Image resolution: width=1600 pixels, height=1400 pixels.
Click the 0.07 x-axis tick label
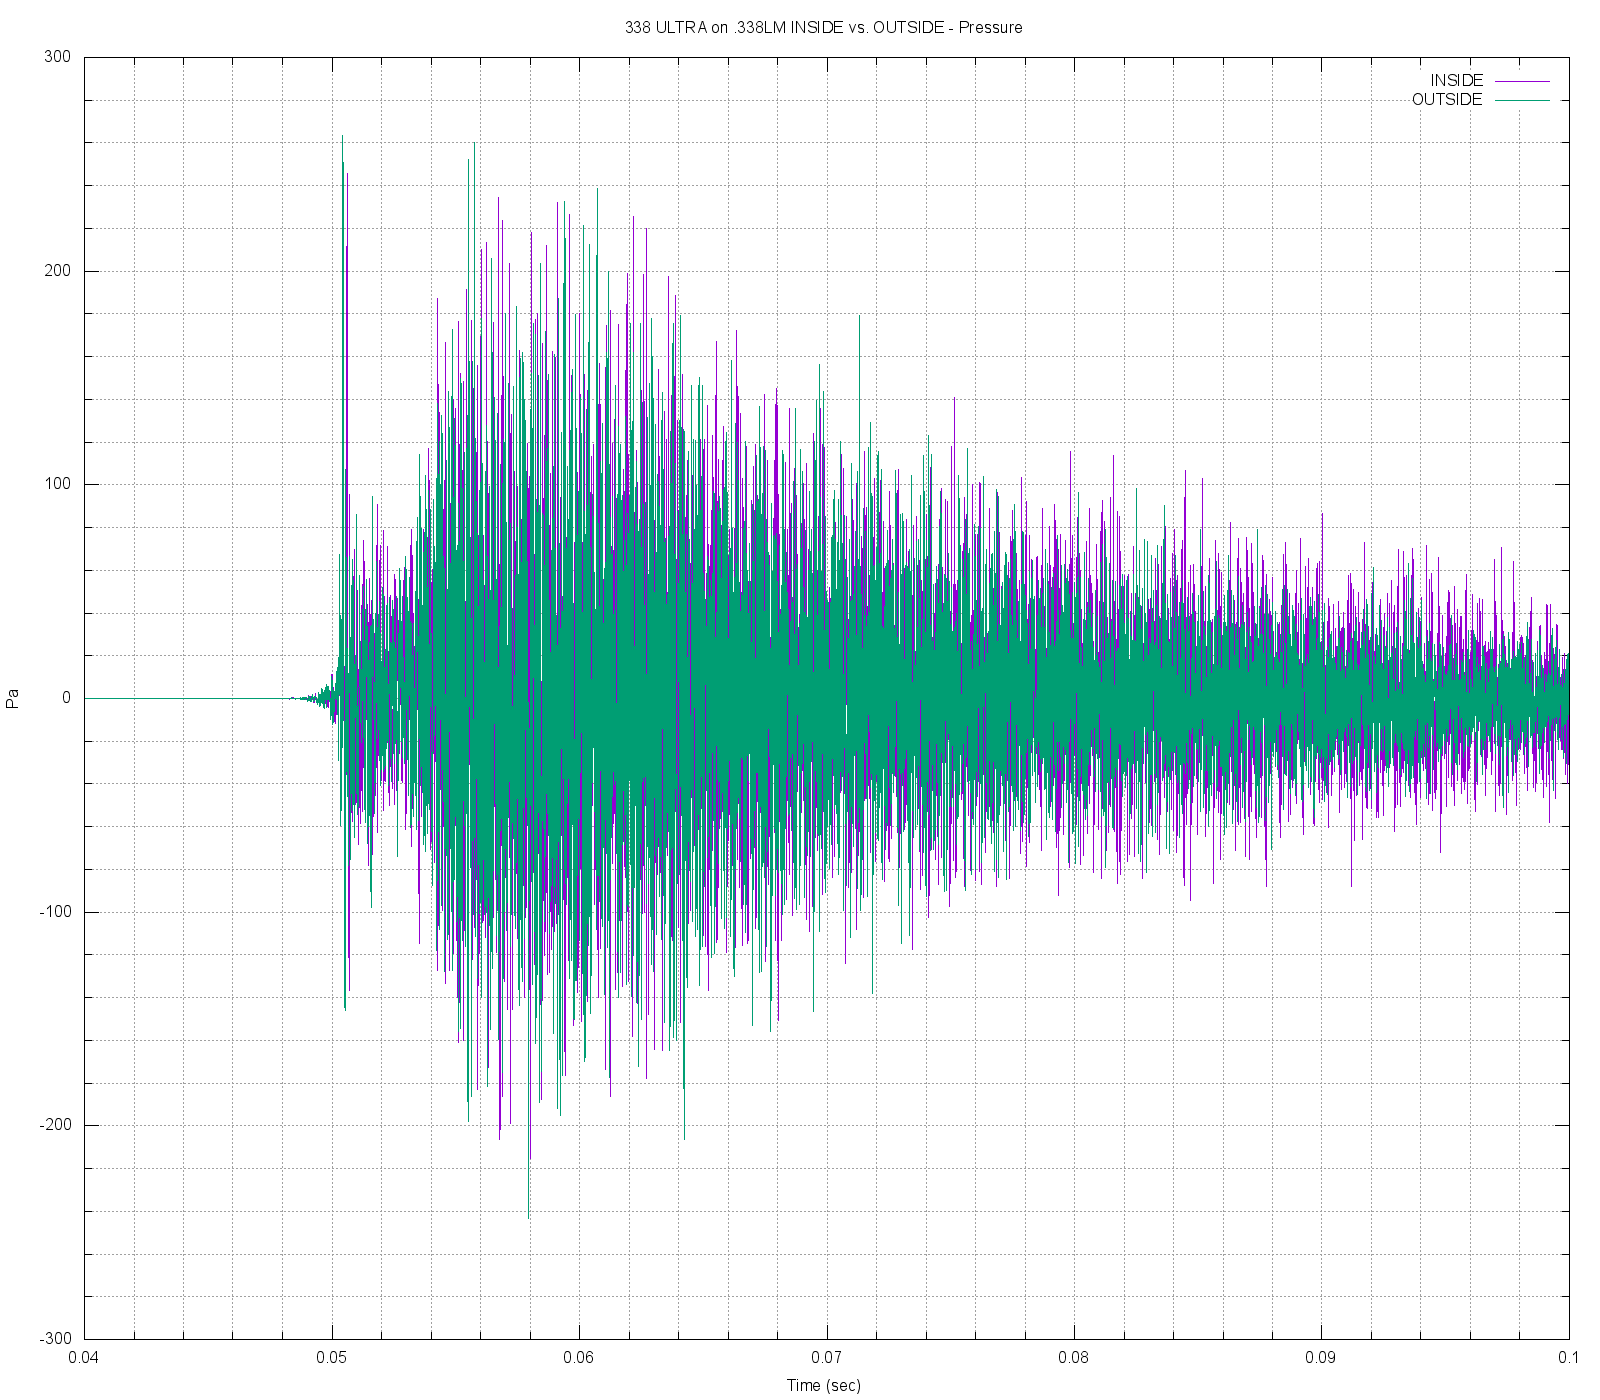tap(827, 1357)
